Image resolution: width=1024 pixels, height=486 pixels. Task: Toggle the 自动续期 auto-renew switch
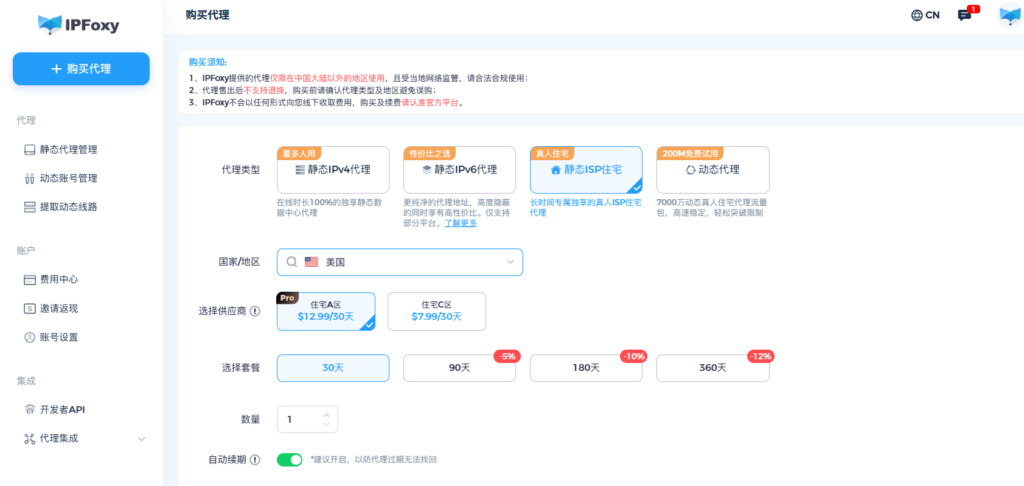tap(289, 460)
